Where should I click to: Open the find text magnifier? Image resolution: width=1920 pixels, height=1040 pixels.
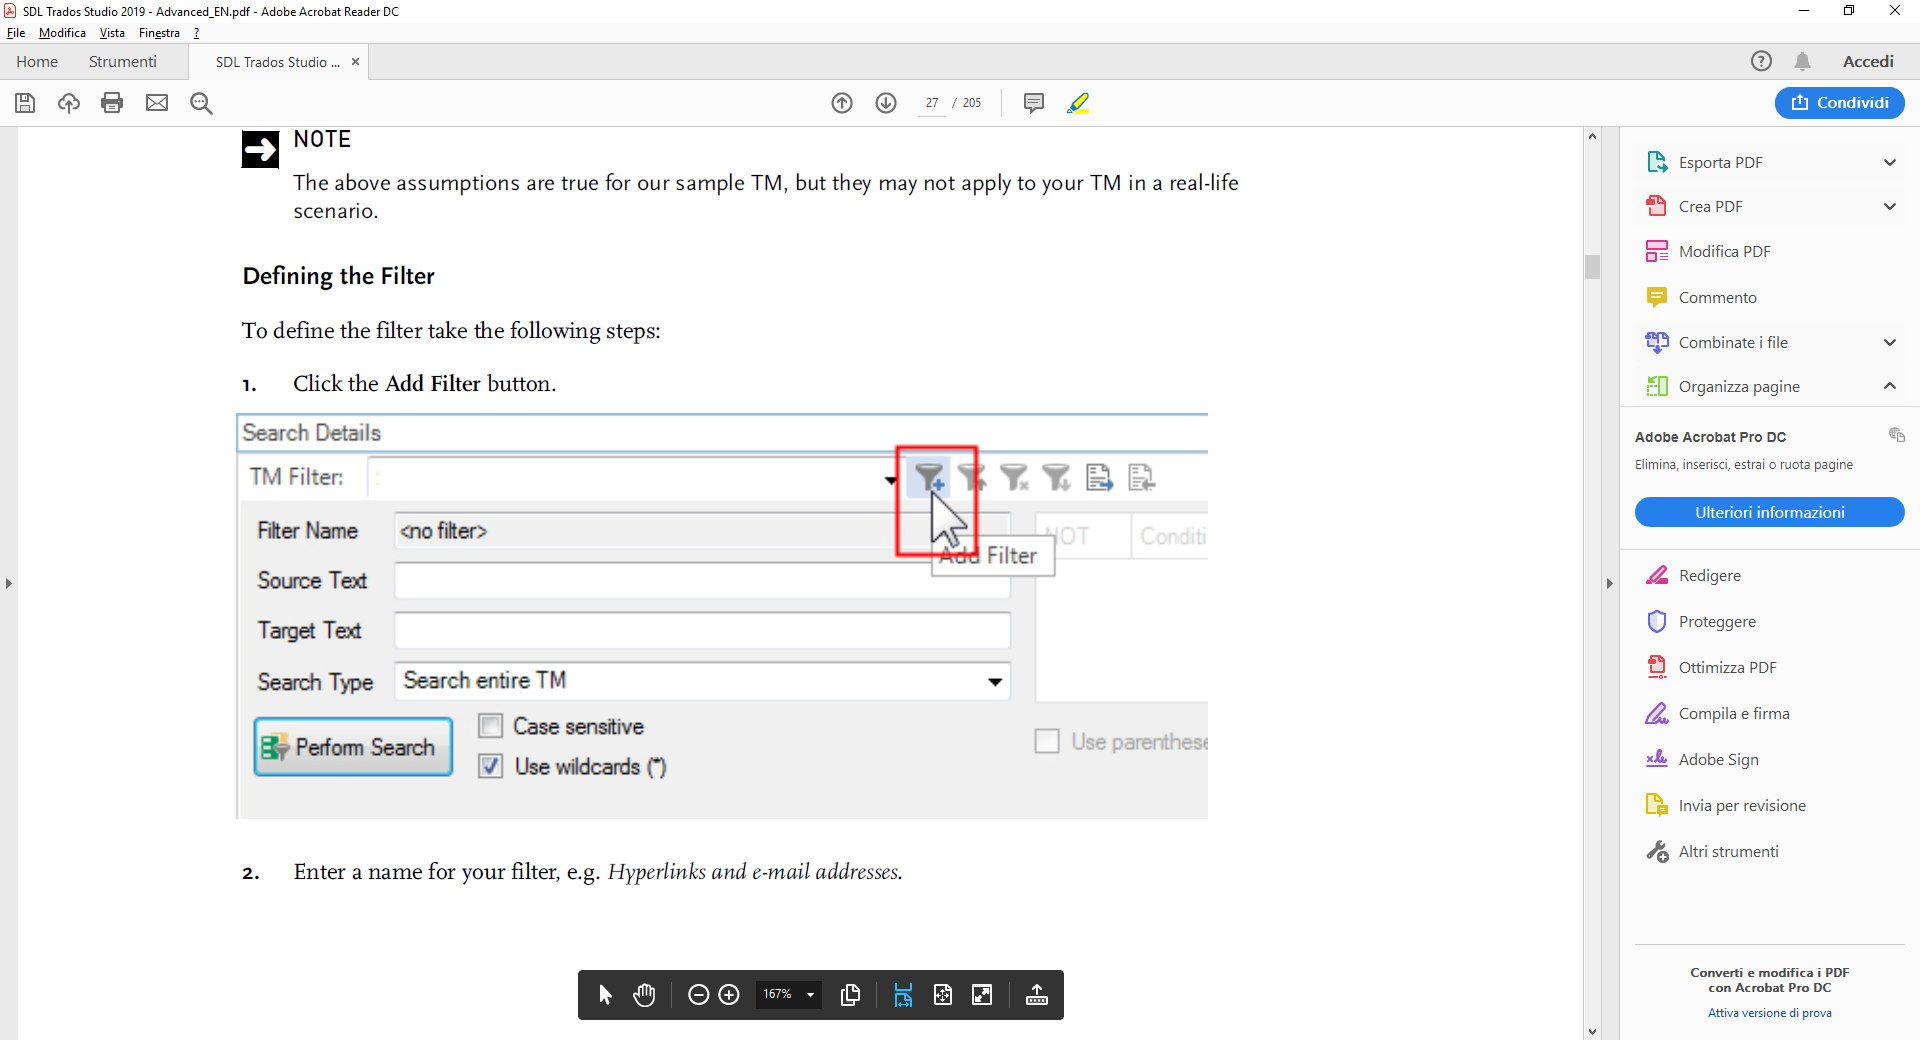click(x=201, y=103)
